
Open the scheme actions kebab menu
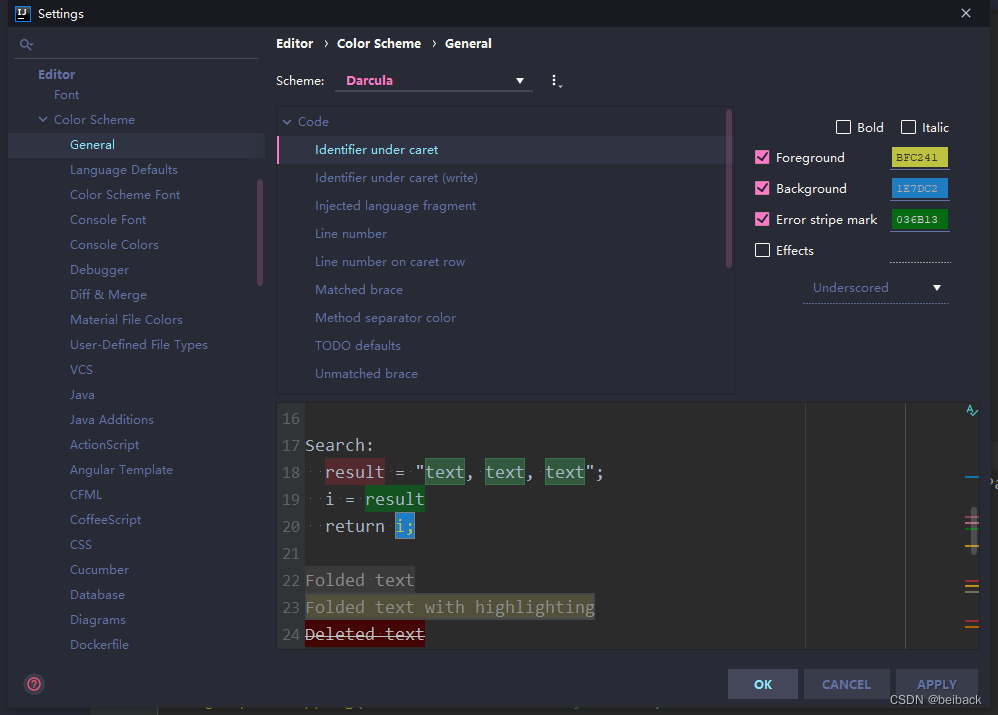[x=555, y=81]
